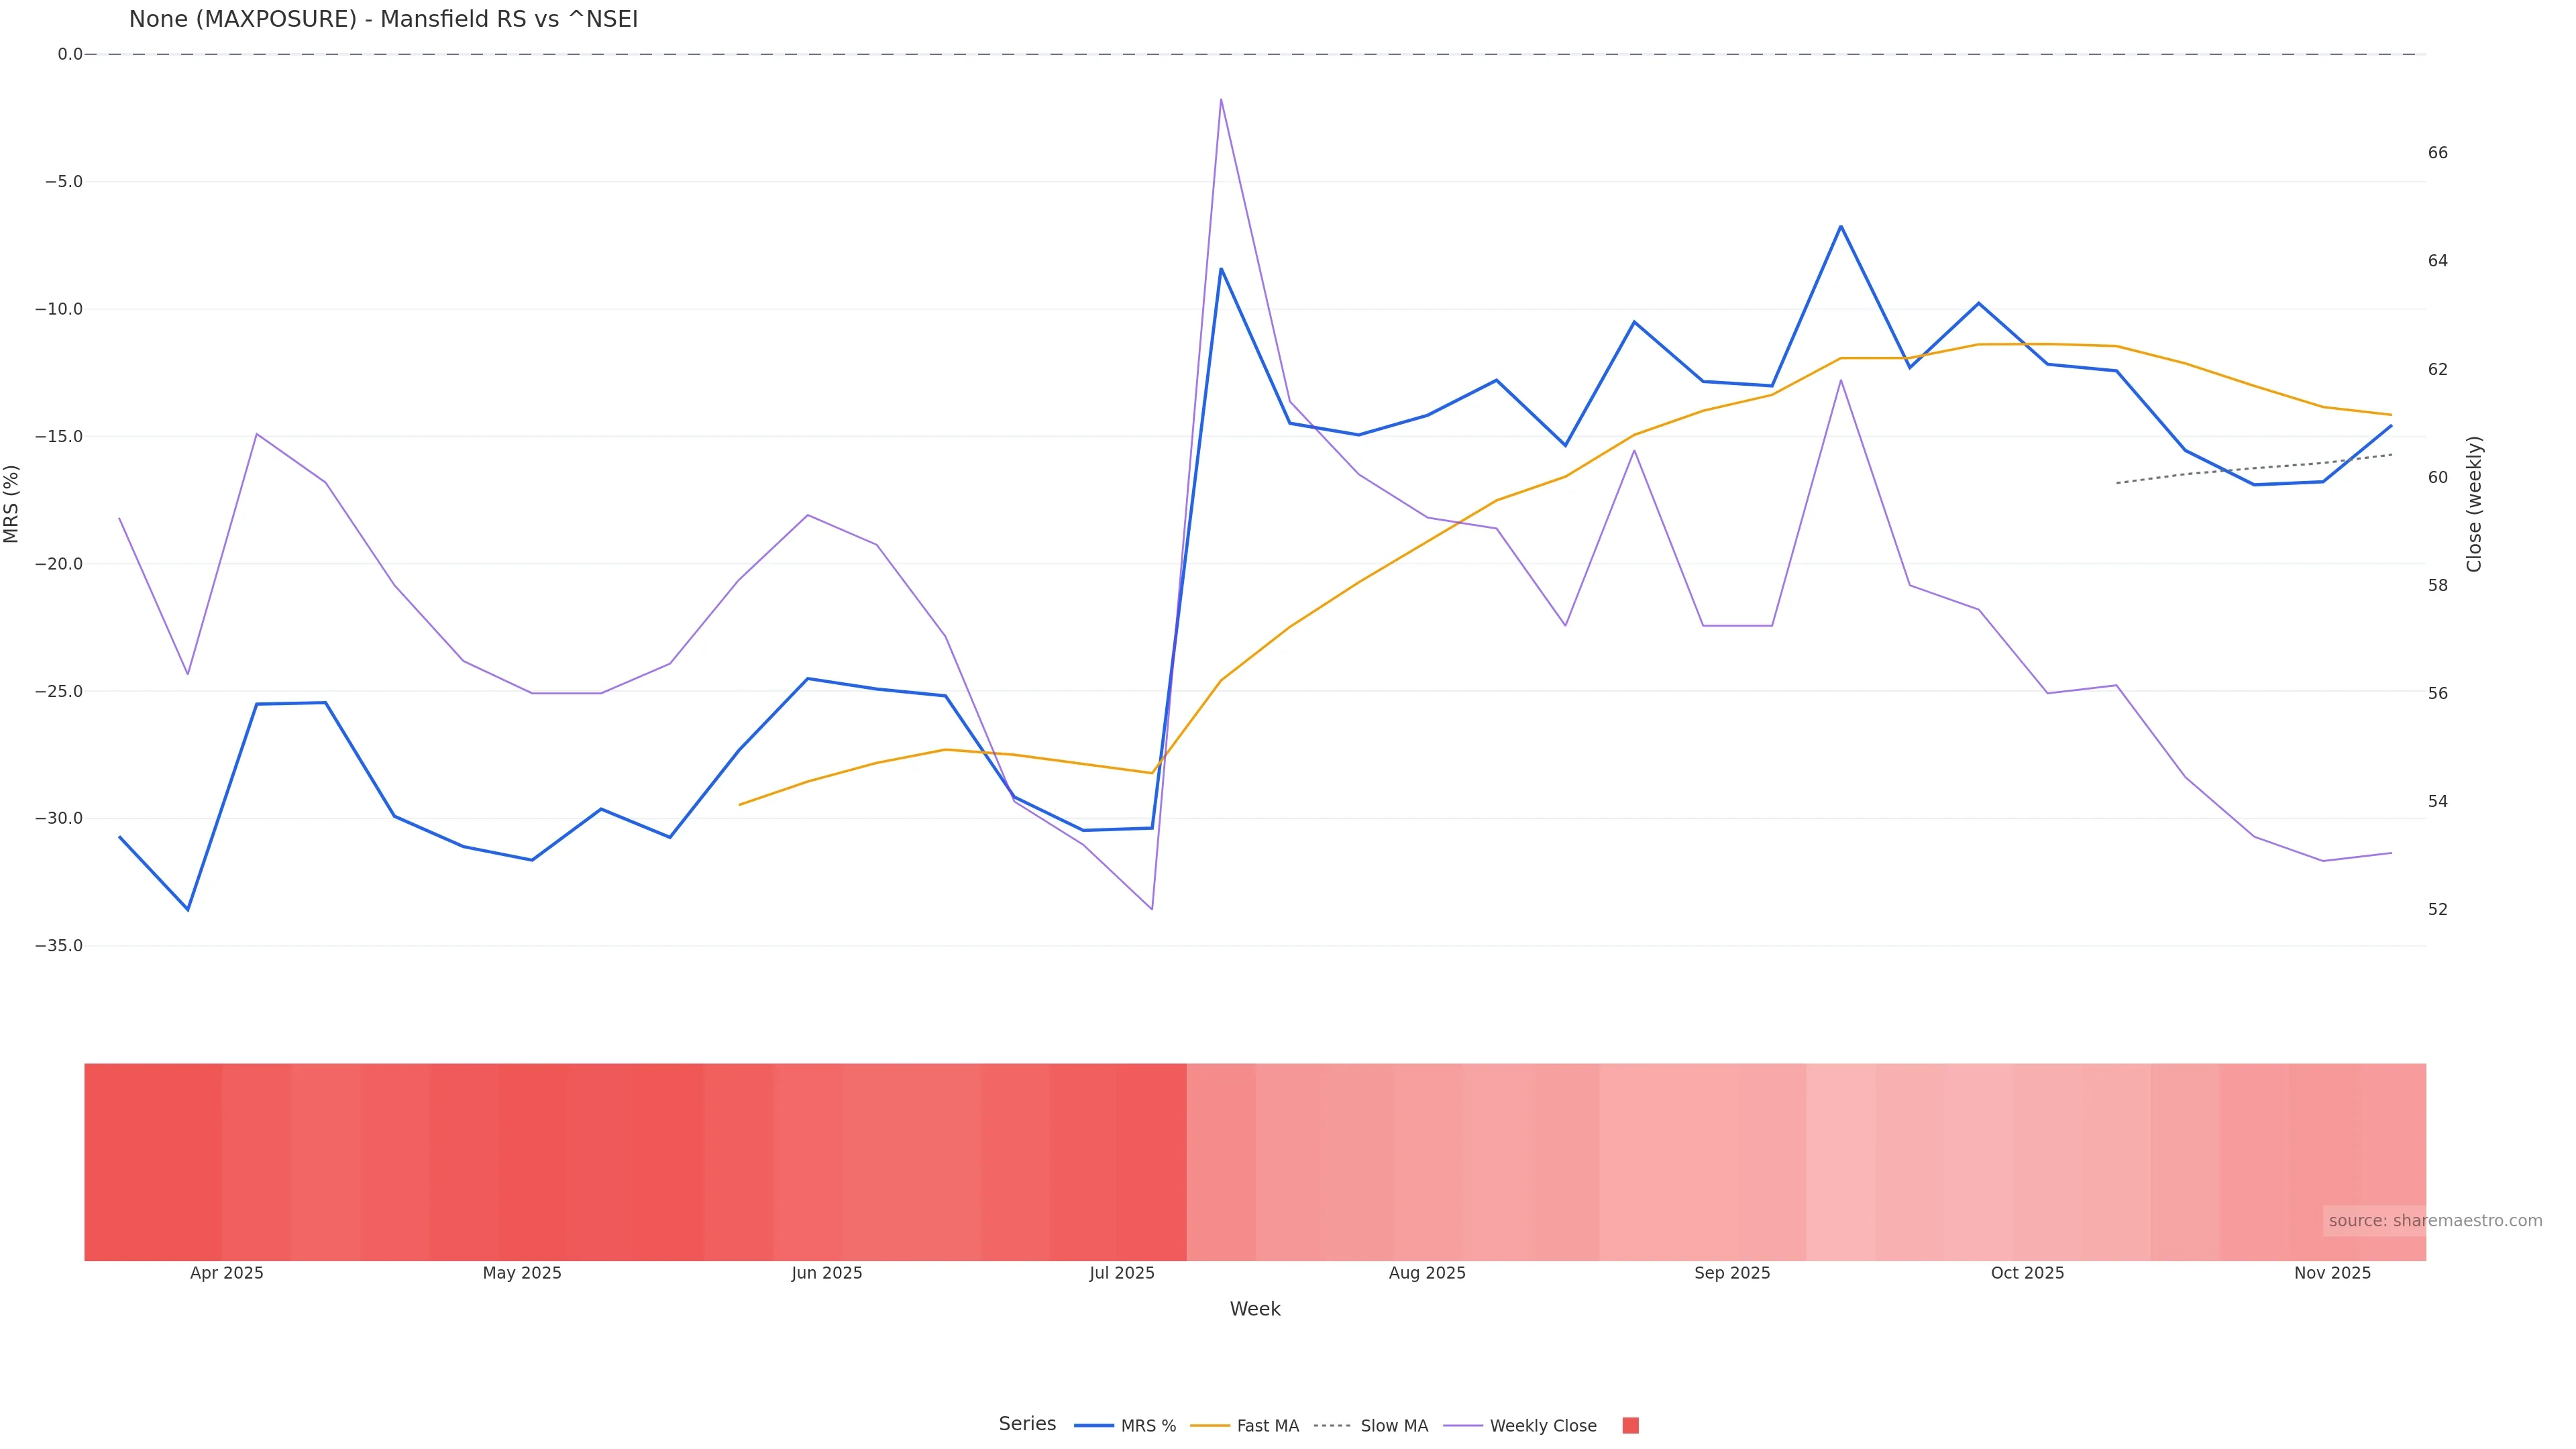2576x1449 pixels.
Task: Click the Series legend title
Action: coord(1027,1424)
